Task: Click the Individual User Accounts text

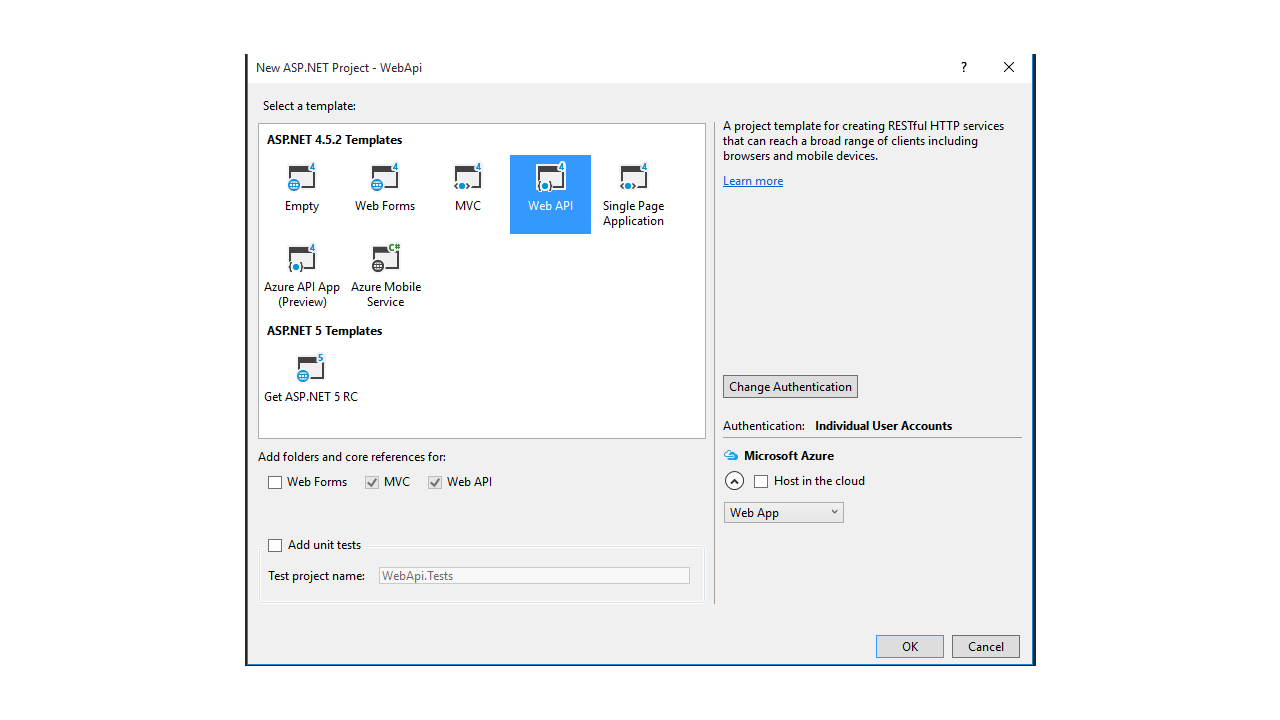Action: 883,426
